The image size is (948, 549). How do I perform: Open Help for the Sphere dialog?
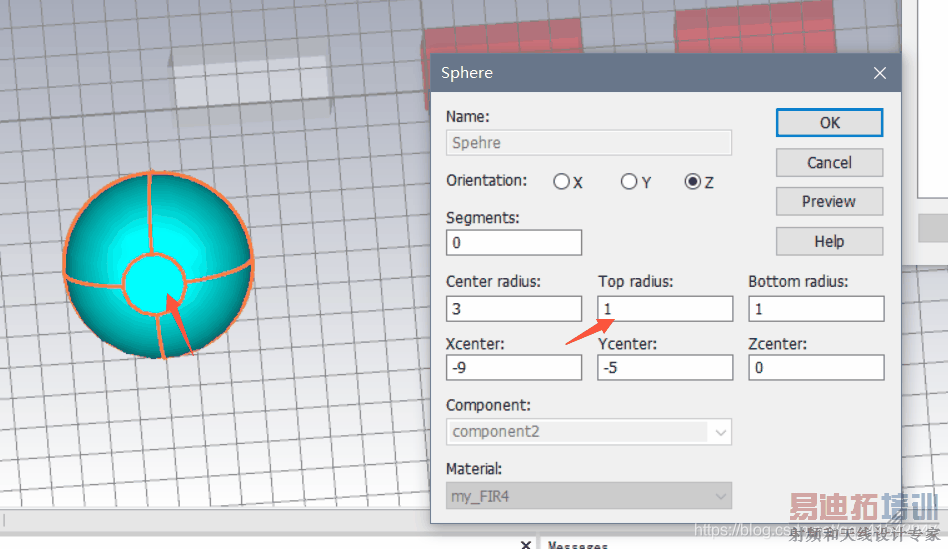click(x=829, y=241)
